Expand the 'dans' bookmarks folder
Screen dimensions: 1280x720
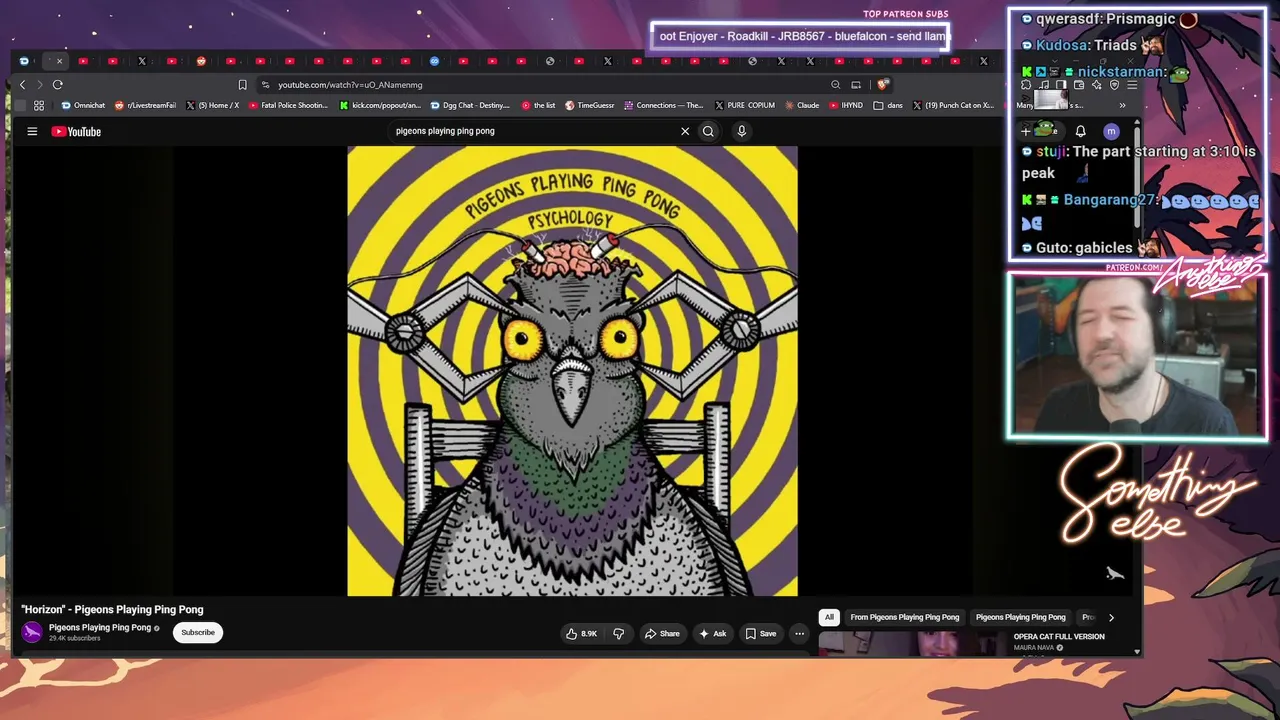[x=888, y=105]
